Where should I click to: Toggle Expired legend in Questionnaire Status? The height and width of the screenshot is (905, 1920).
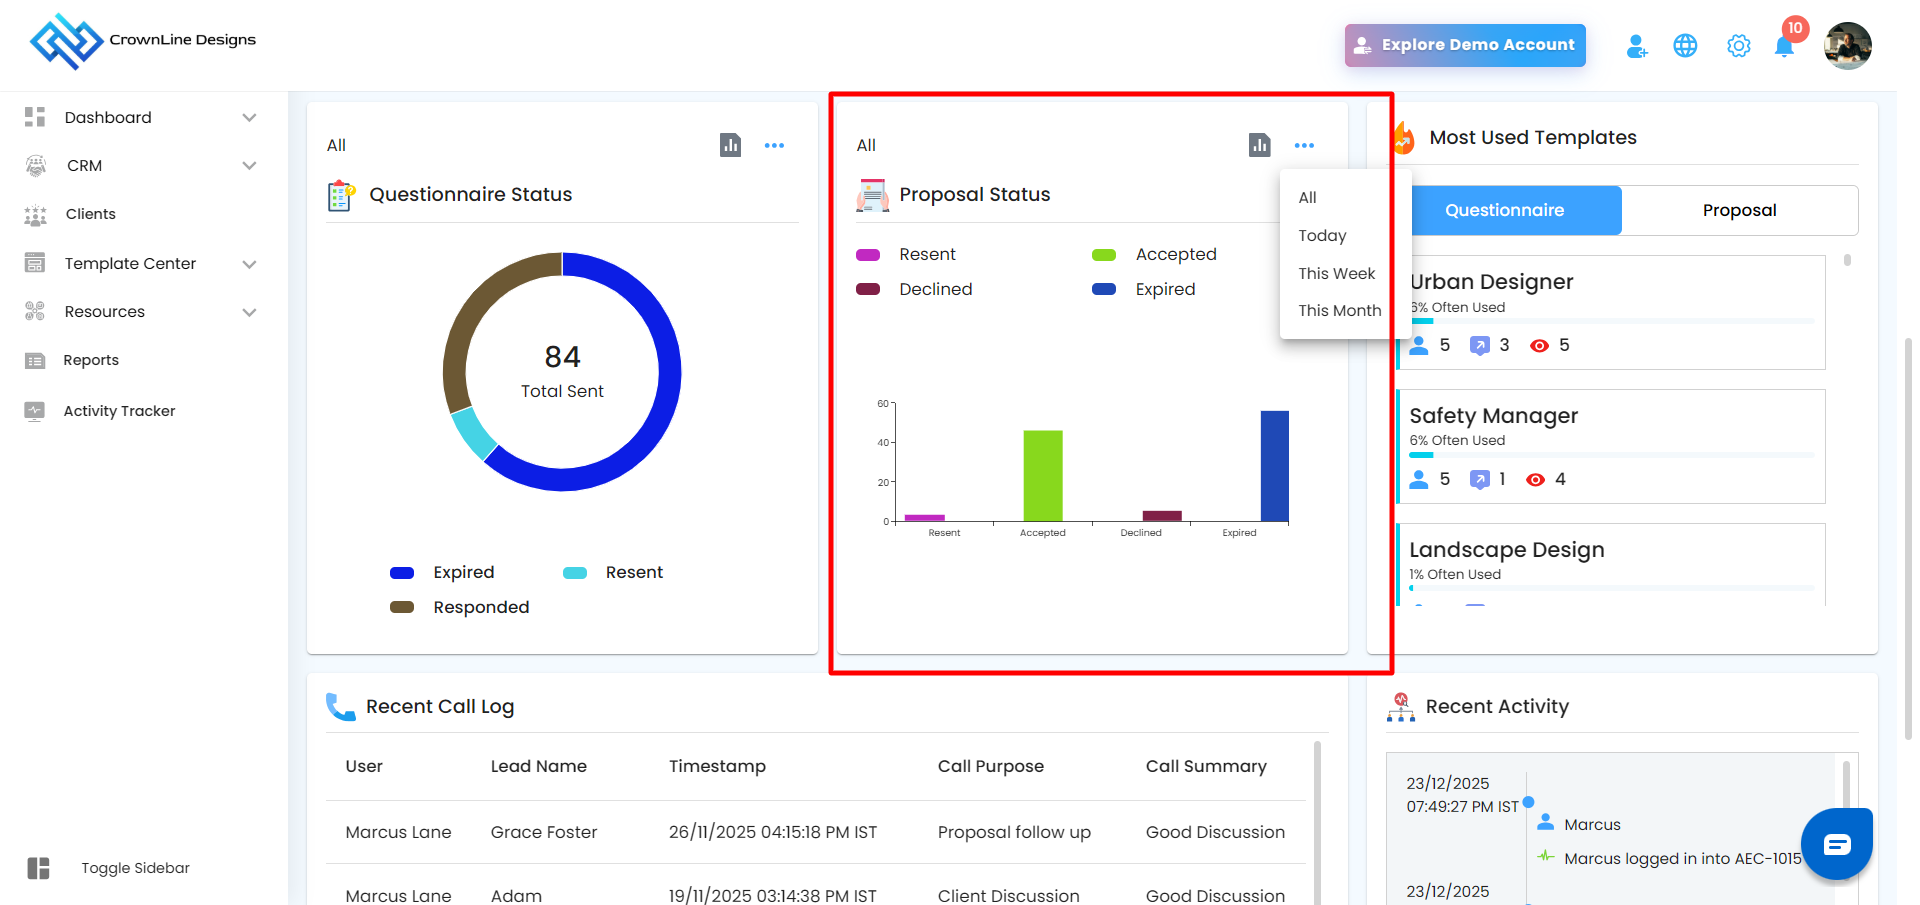[x=442, y=572]
